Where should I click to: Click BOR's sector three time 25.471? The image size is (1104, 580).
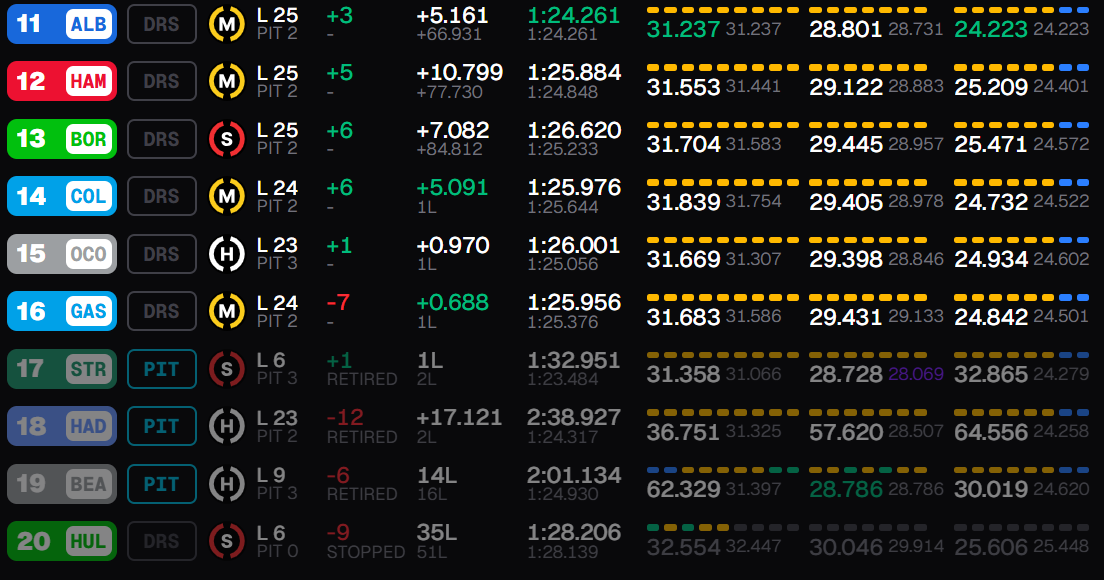[x=991, y=144]
